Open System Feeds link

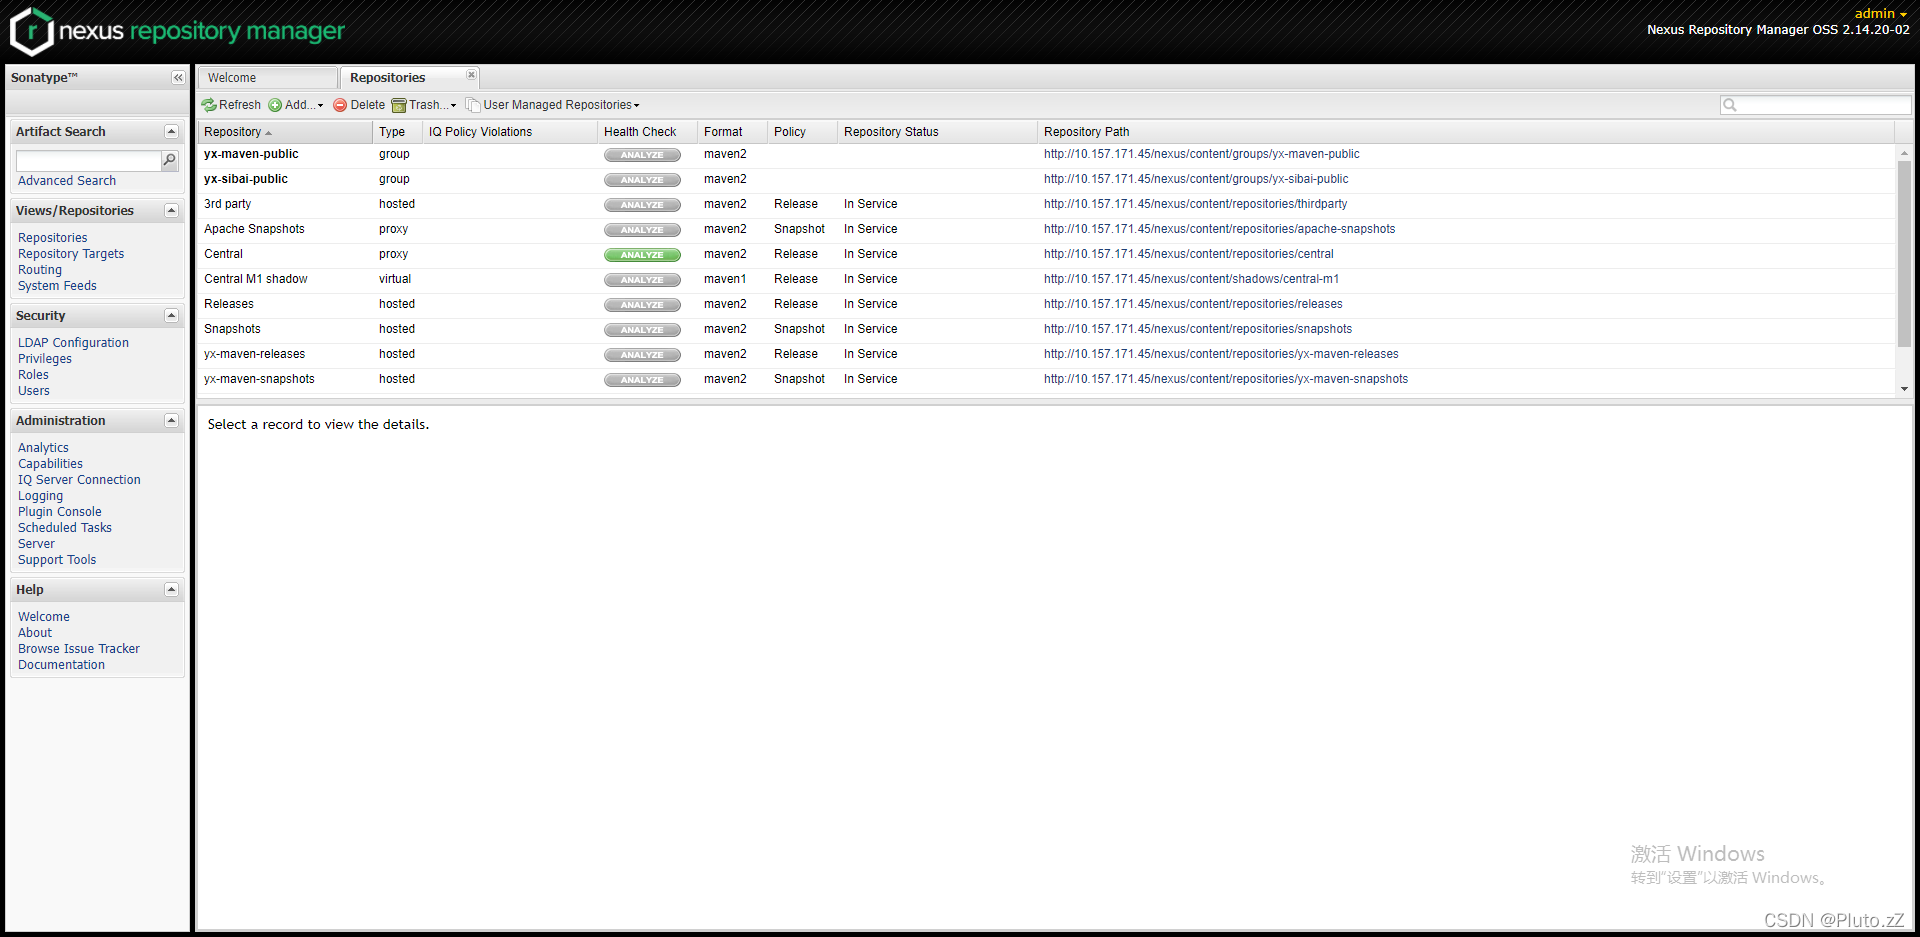pyautogui.click(x=57, y=286)
